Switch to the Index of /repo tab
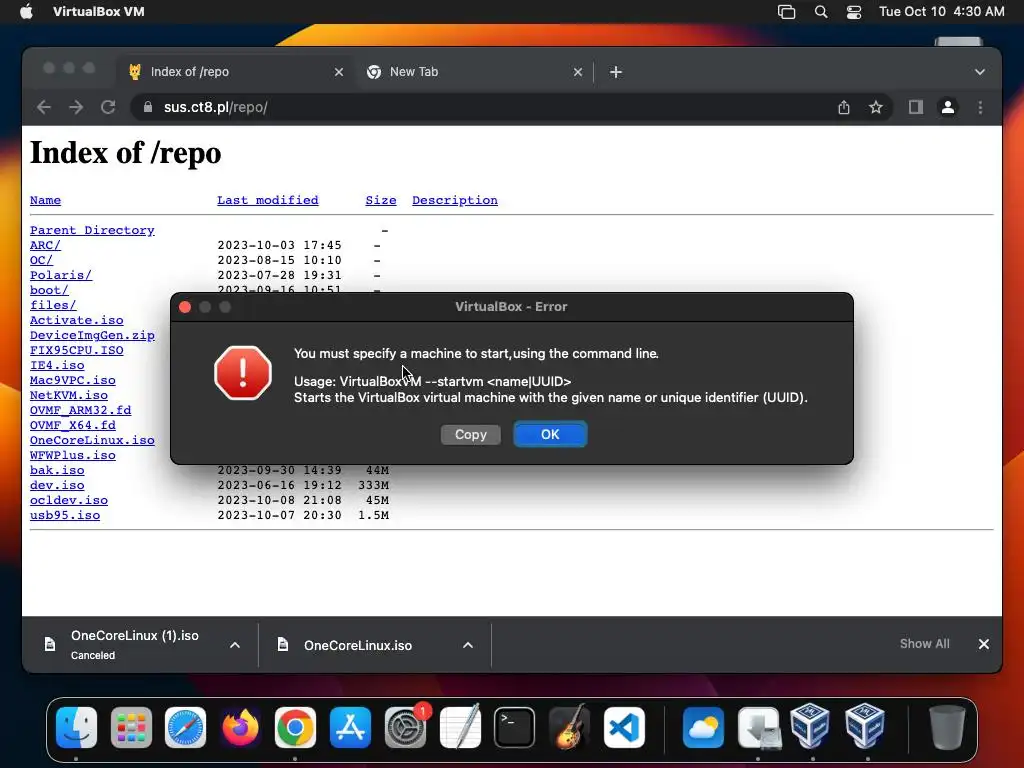This screenshot has height=768, width=1024. click(235, 72)
